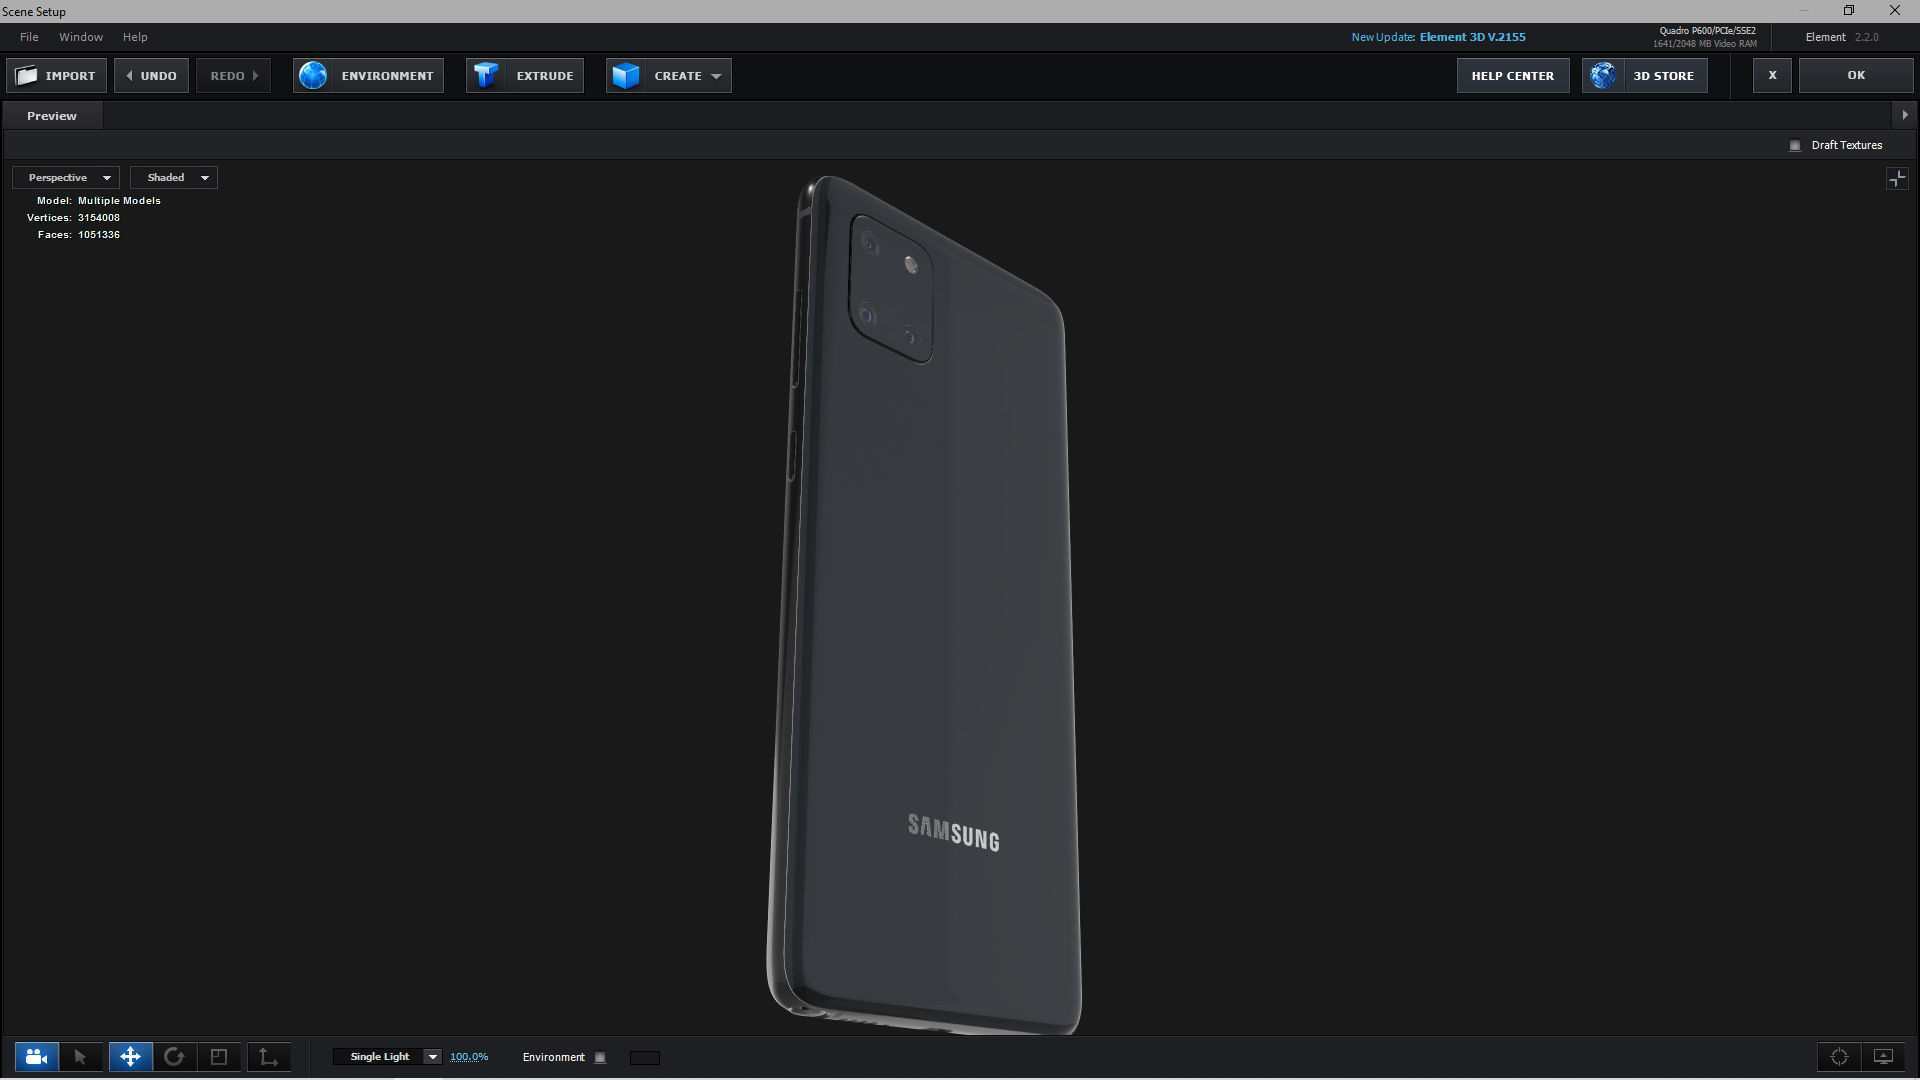The image size is (1920, 1080).
Task: Click the background color swatch
Action: 645,1058
